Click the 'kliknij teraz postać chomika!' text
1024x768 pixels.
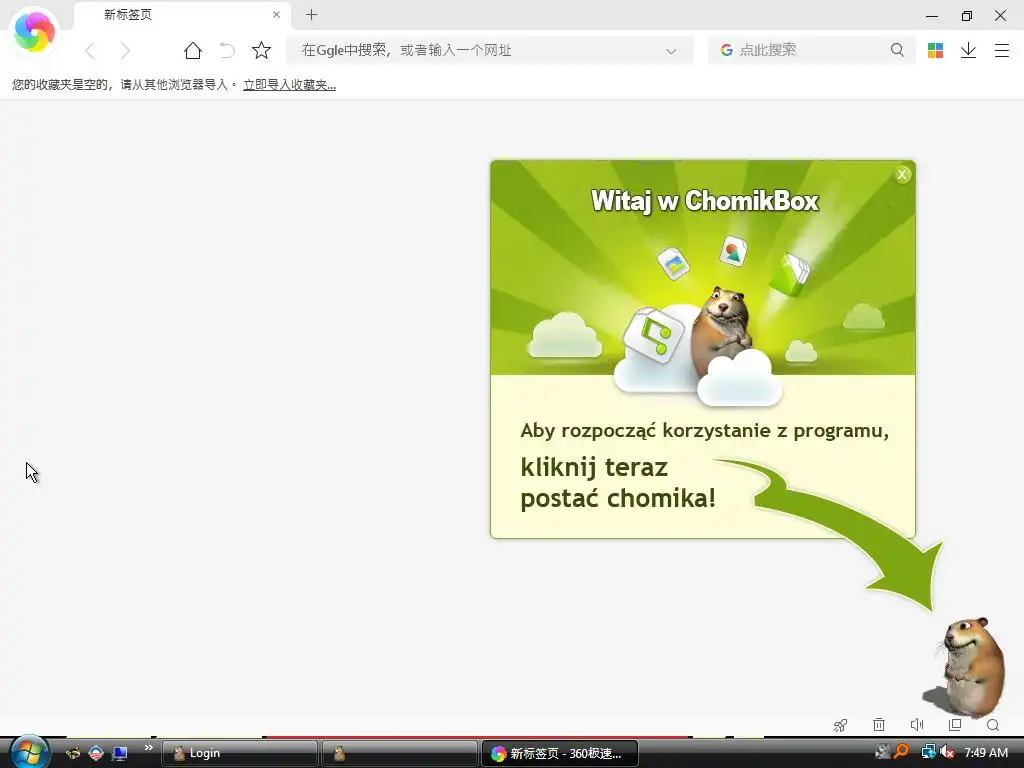618,483
